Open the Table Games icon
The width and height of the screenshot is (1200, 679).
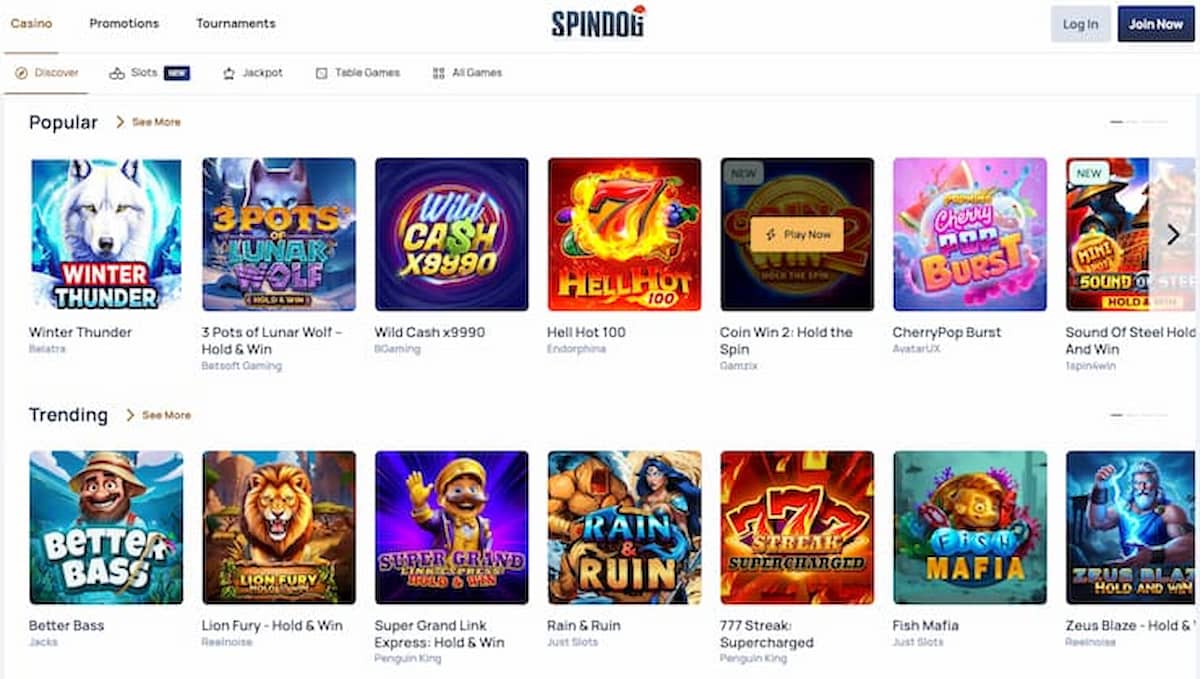point(321,73)
